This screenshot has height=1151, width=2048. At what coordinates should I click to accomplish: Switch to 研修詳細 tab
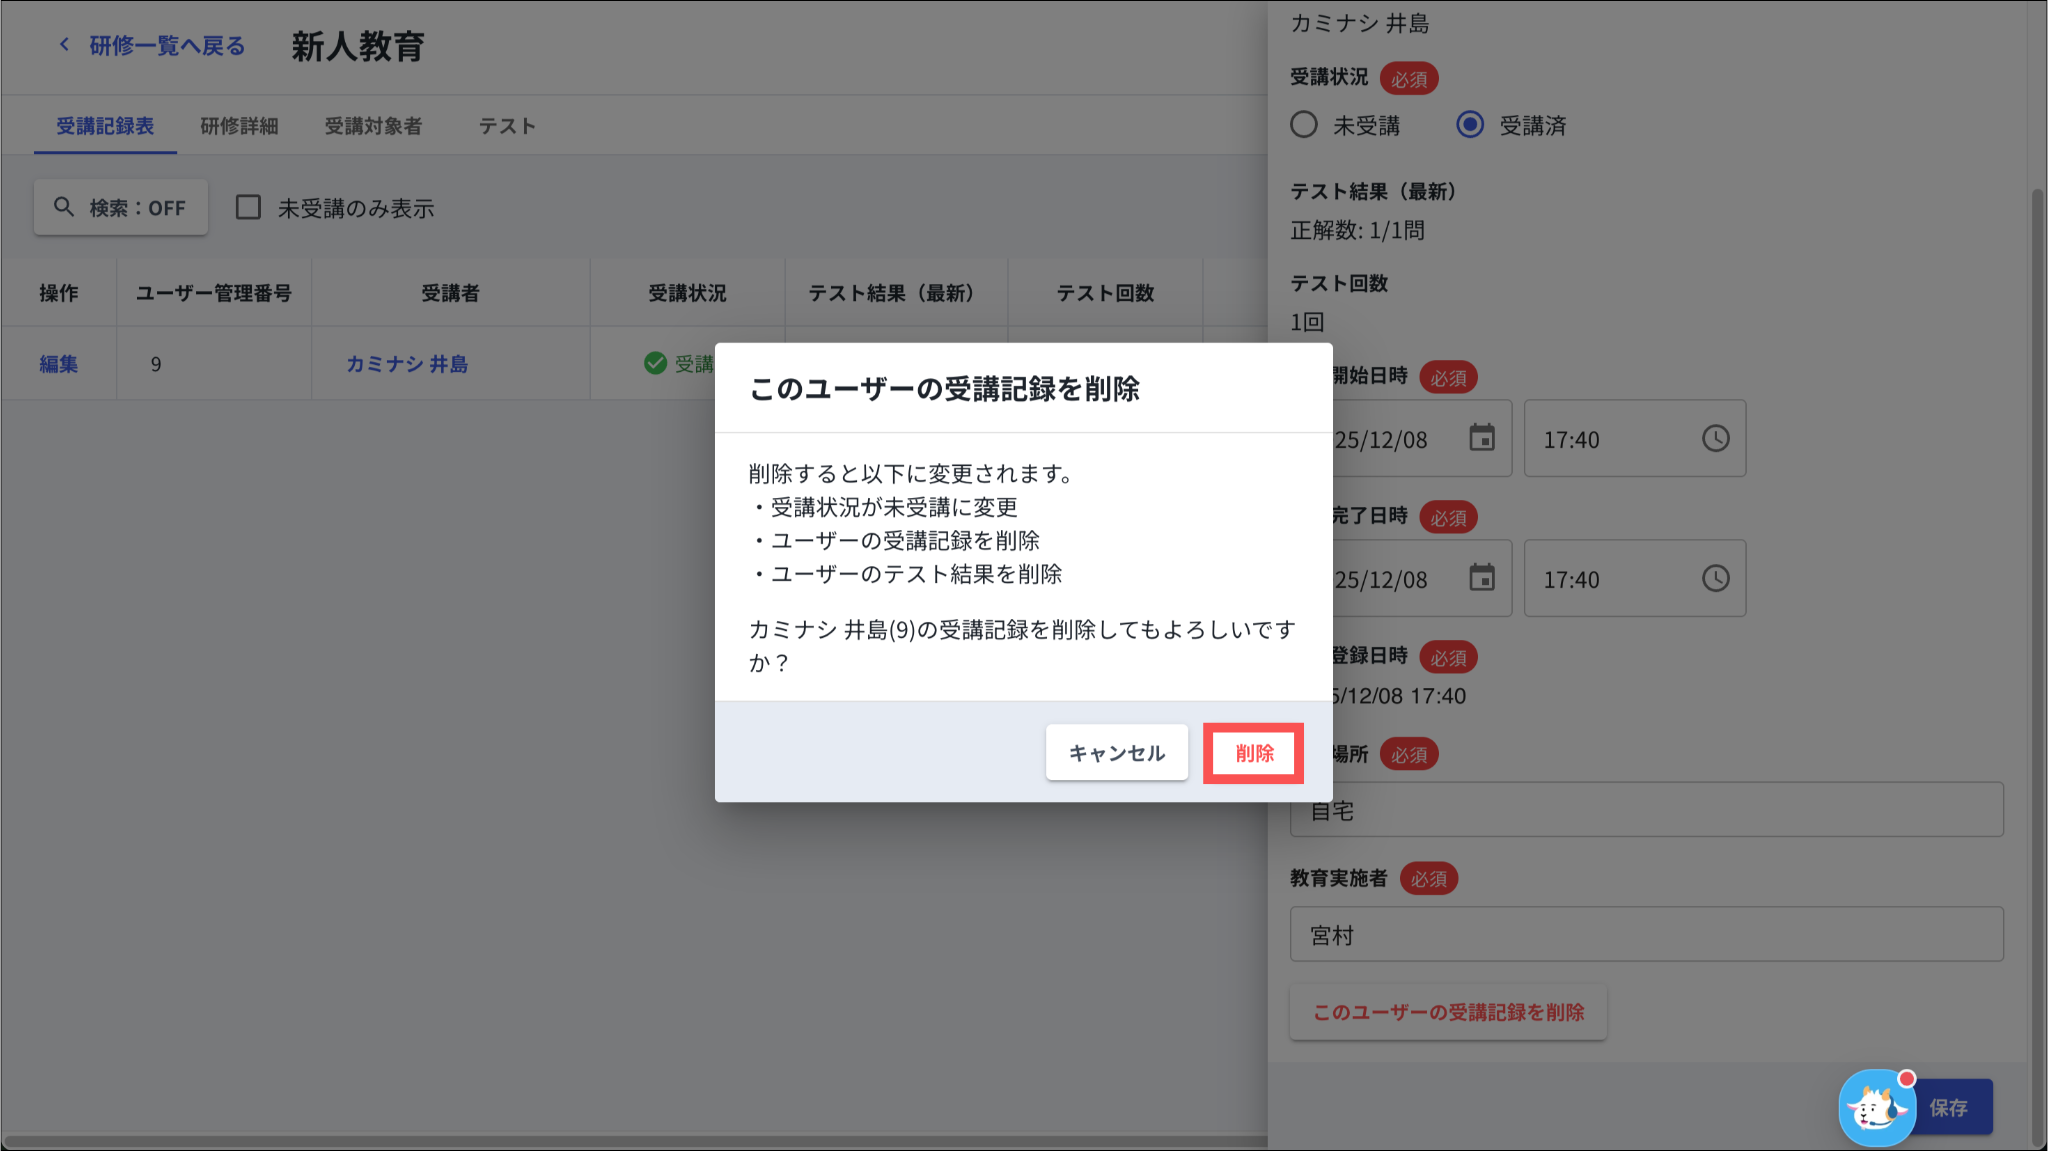pos(239,126)
